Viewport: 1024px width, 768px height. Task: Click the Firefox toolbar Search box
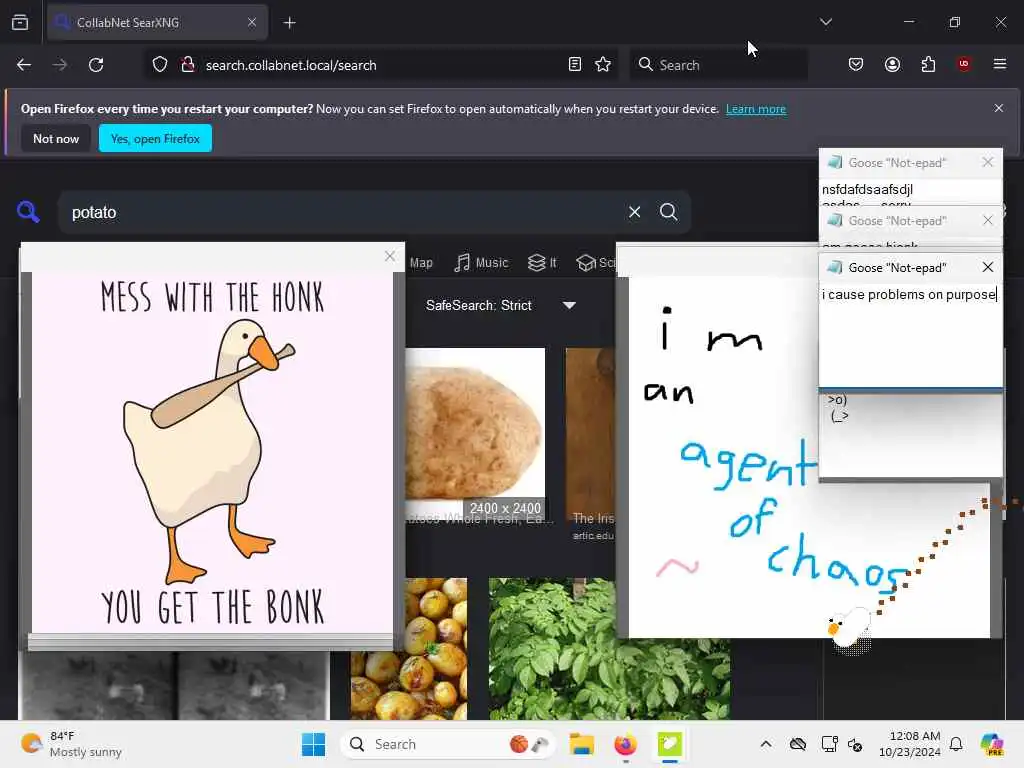(718, 65)
